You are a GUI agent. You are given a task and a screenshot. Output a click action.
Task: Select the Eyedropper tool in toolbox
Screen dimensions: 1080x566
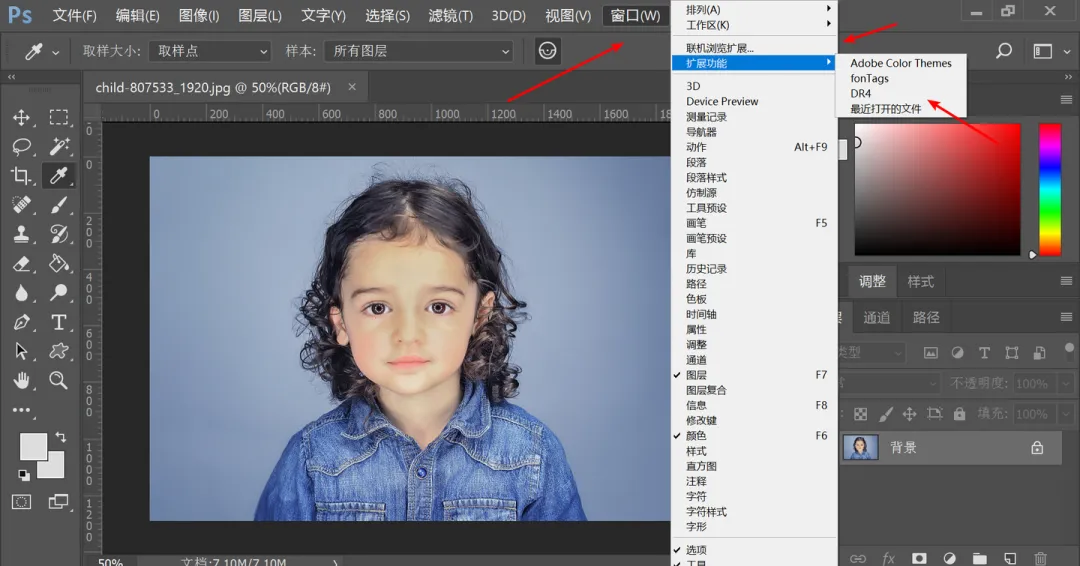coord(59,176)
